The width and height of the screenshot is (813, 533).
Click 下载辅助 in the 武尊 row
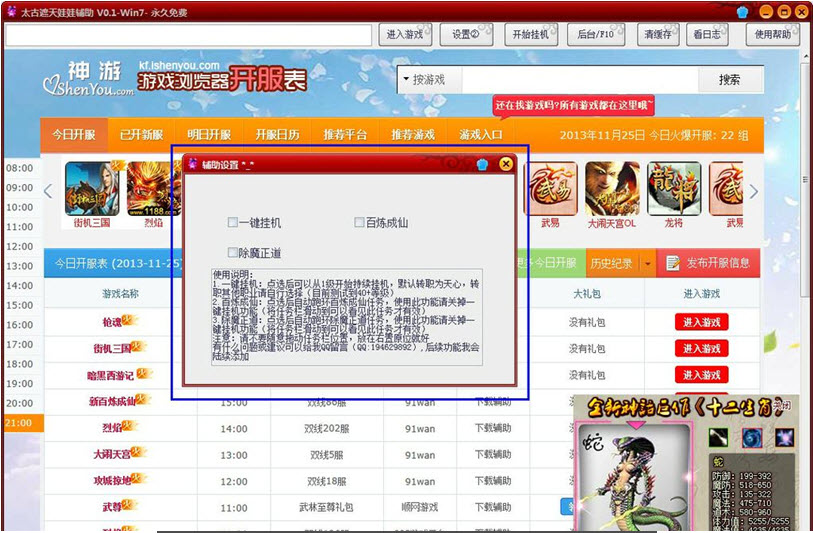(x=493, y=507)
